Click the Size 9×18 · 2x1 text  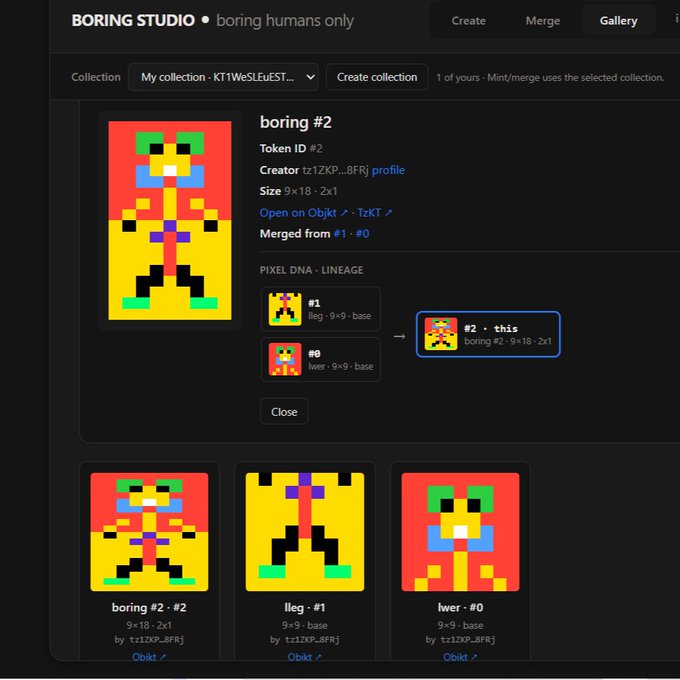(x=298, y=191)
